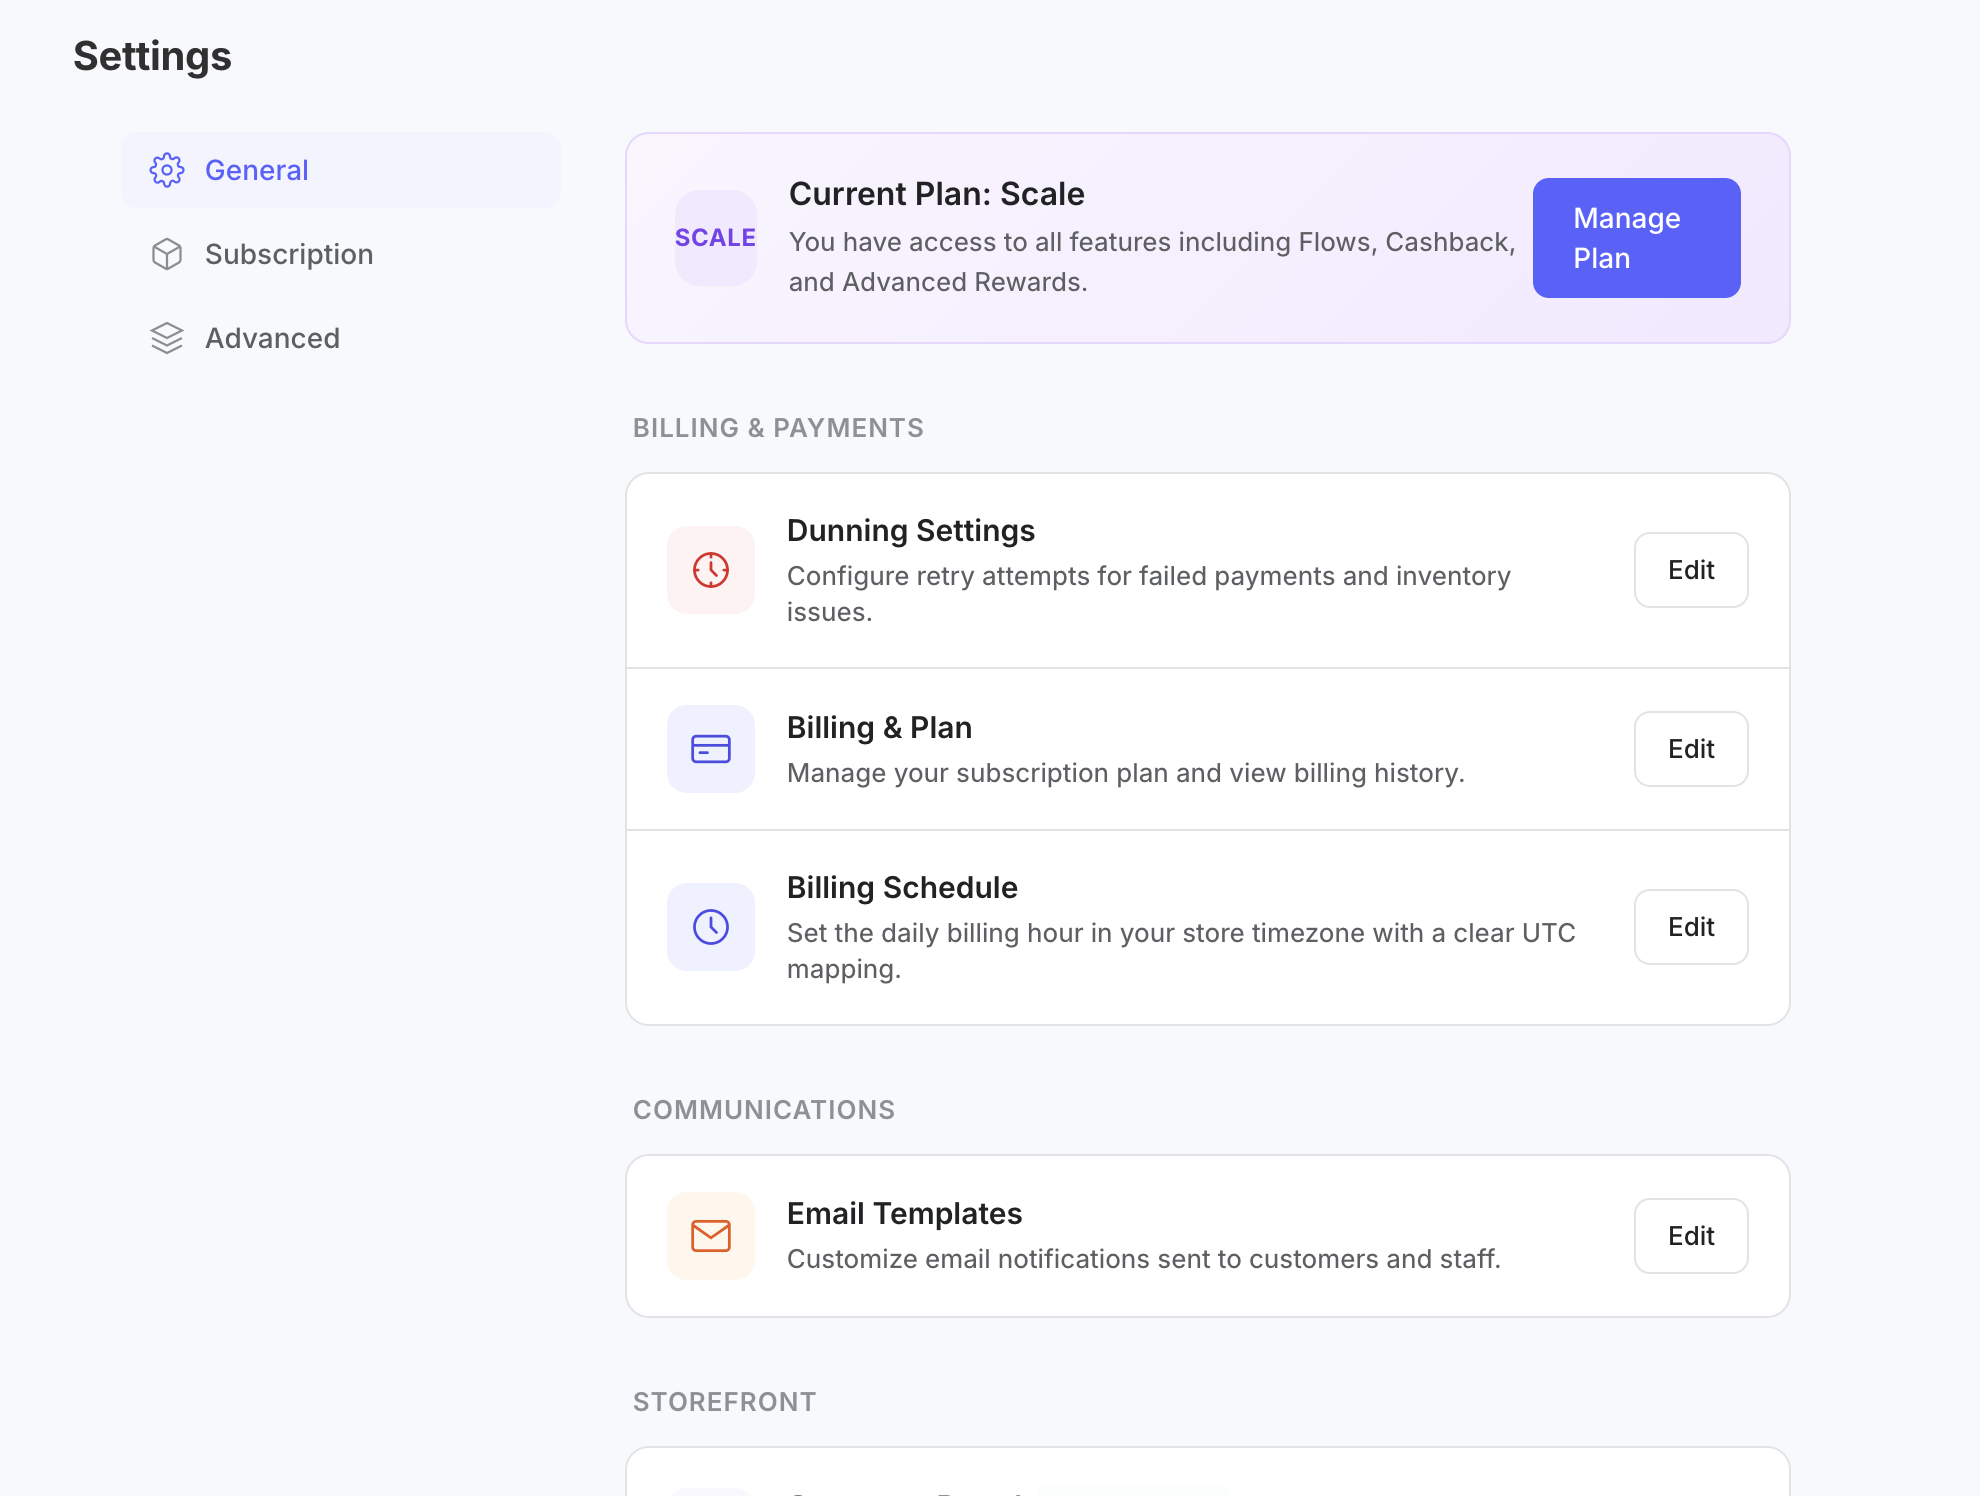Viewport: 1980px width, 1496px height.
Task: Click the Billing & Plan credit card icon
Action: (711, 749)
